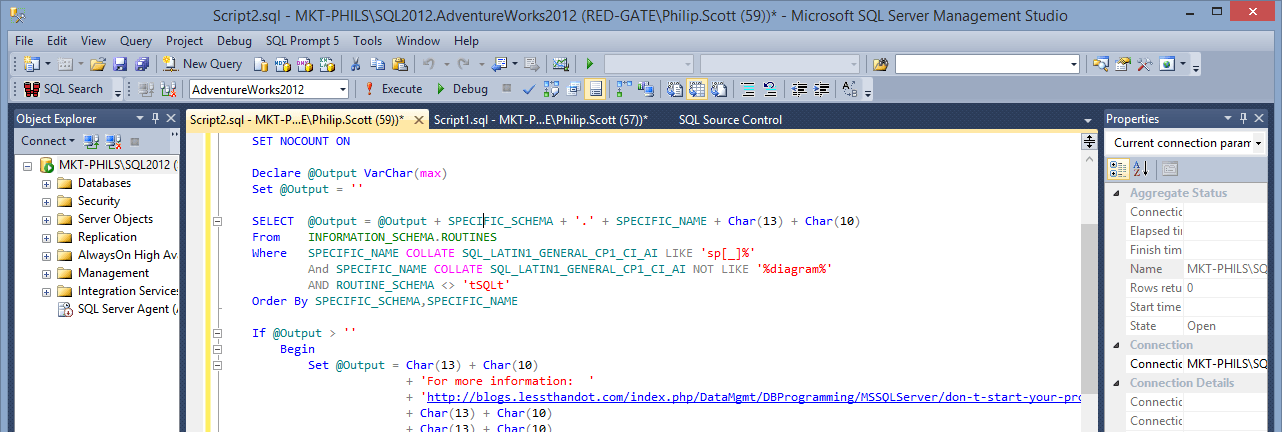The height and width of the screenshot is (432, 1282).
Task: Undo the last edit
Action: point(429,64)
